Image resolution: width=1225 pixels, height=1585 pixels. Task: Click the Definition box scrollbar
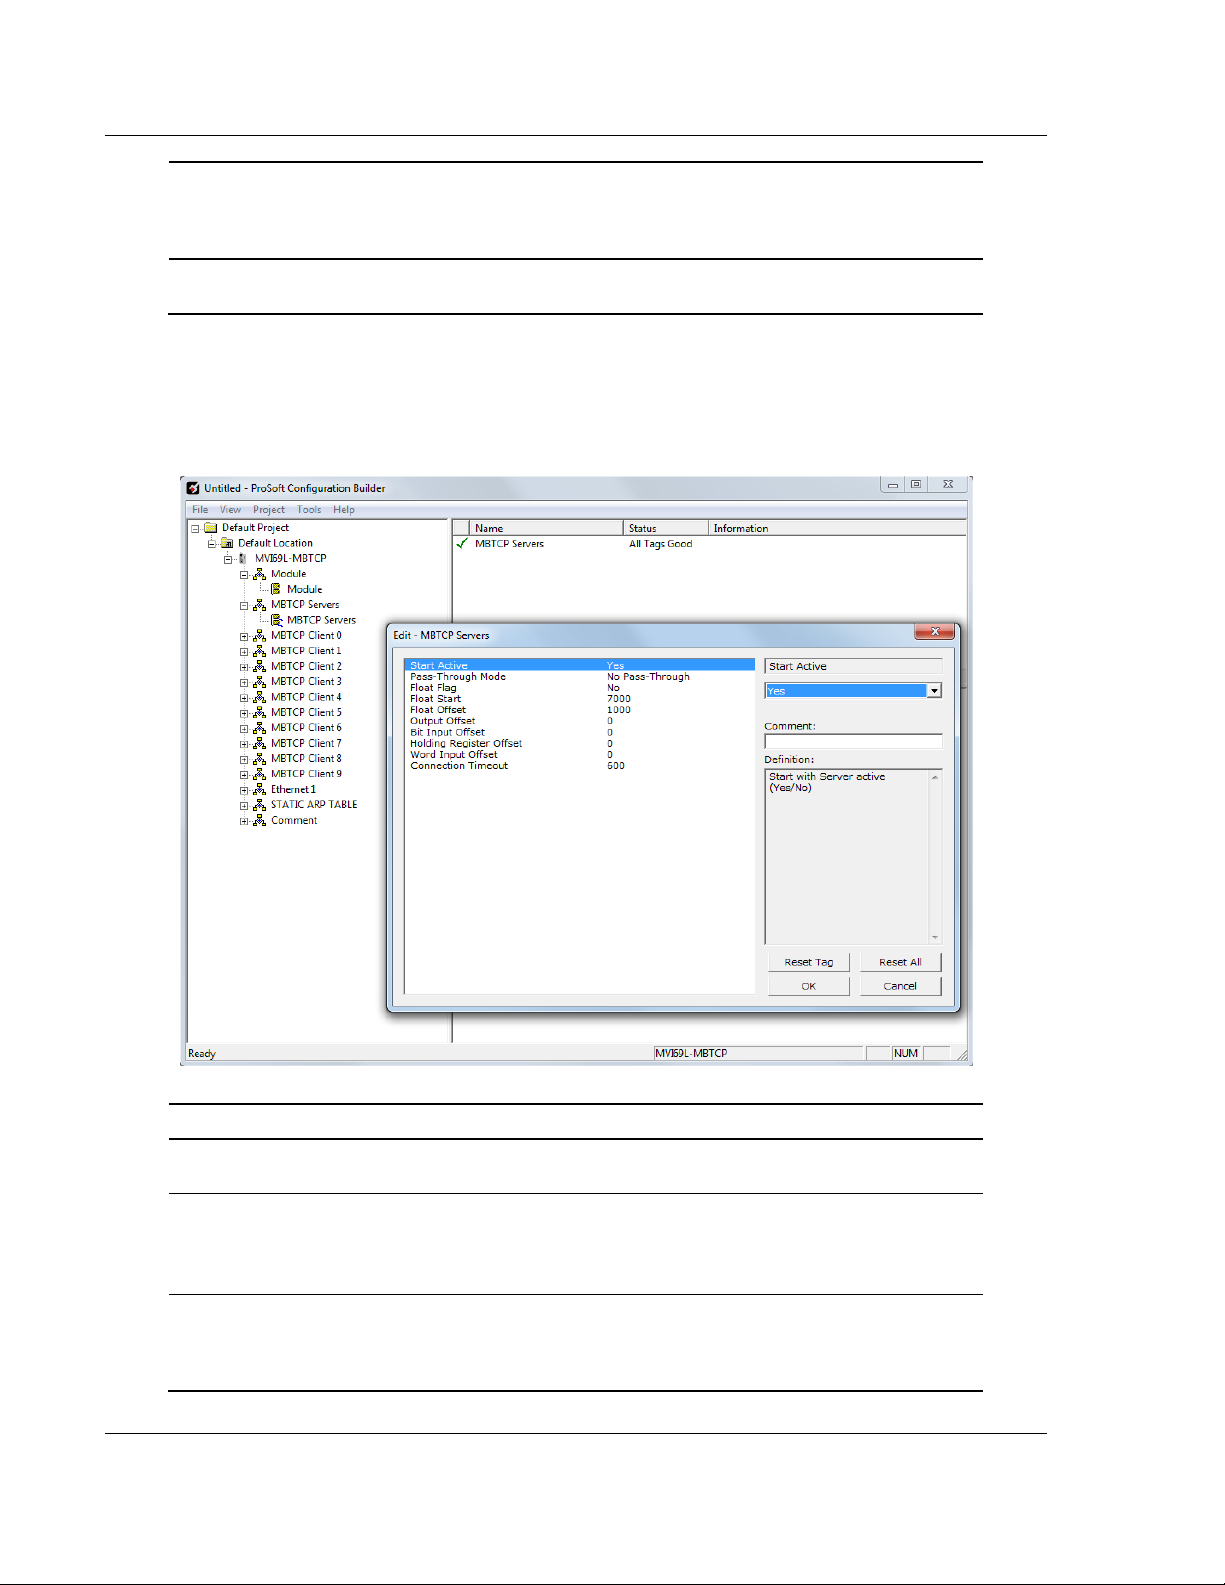pyautogui.click(x=935, y=857)
